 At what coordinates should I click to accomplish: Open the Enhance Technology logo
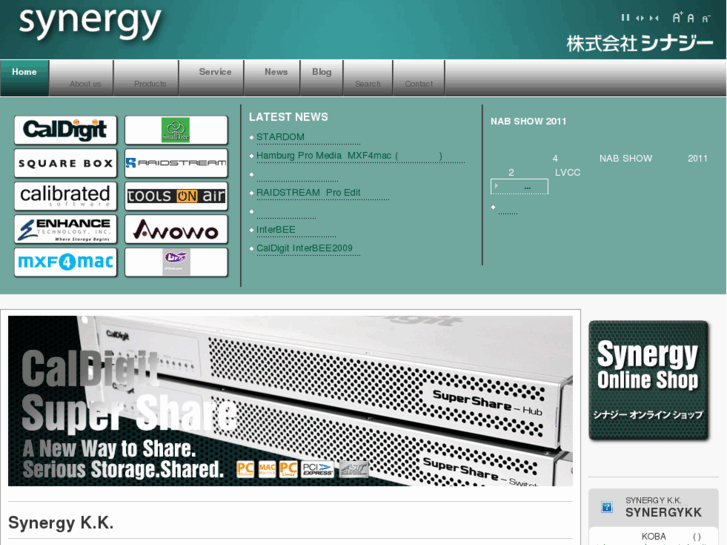click(65, 229)
